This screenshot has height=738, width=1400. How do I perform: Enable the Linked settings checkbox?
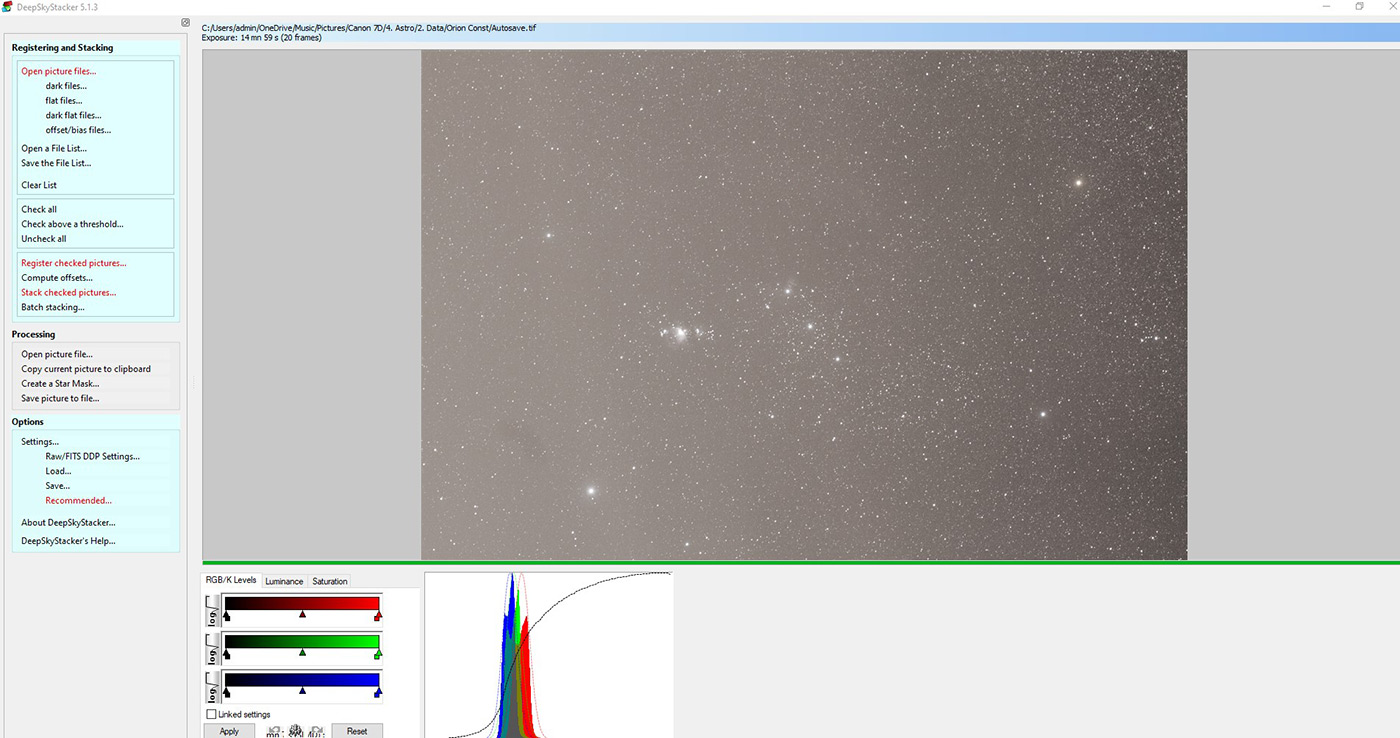coord(211,715)
